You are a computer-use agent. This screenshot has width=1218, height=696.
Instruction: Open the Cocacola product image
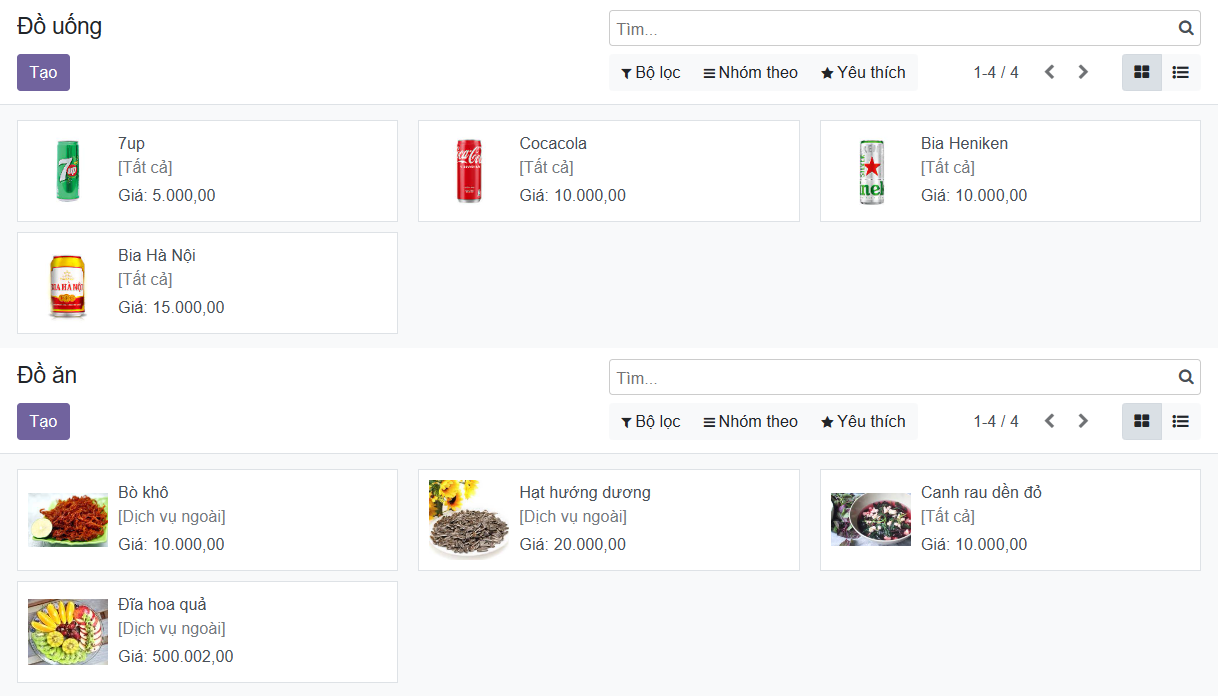click(469, 171)
